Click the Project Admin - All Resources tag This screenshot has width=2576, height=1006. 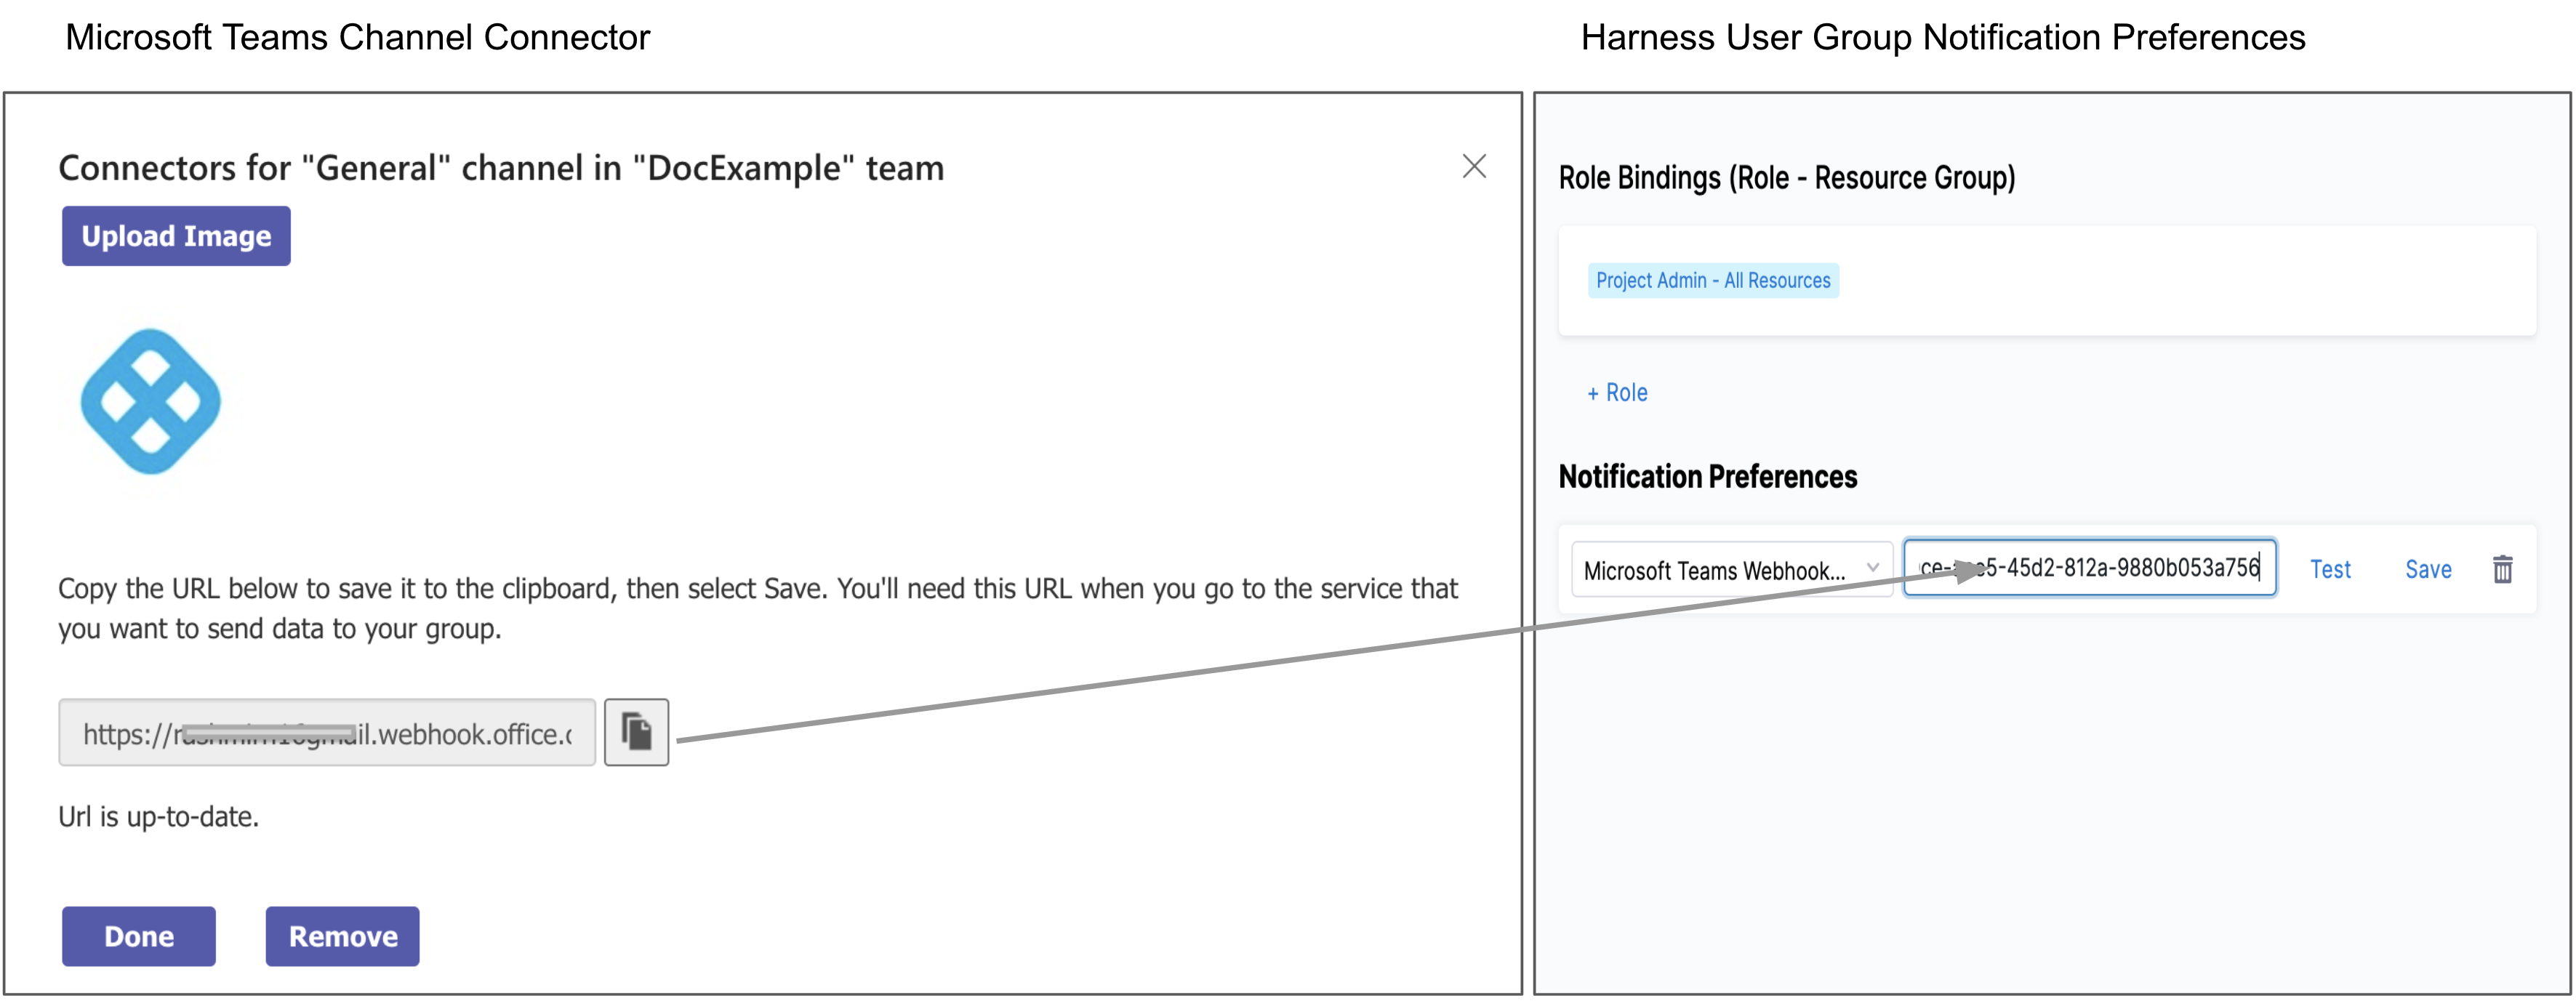pyautogui.click(x=1713, y=281)
